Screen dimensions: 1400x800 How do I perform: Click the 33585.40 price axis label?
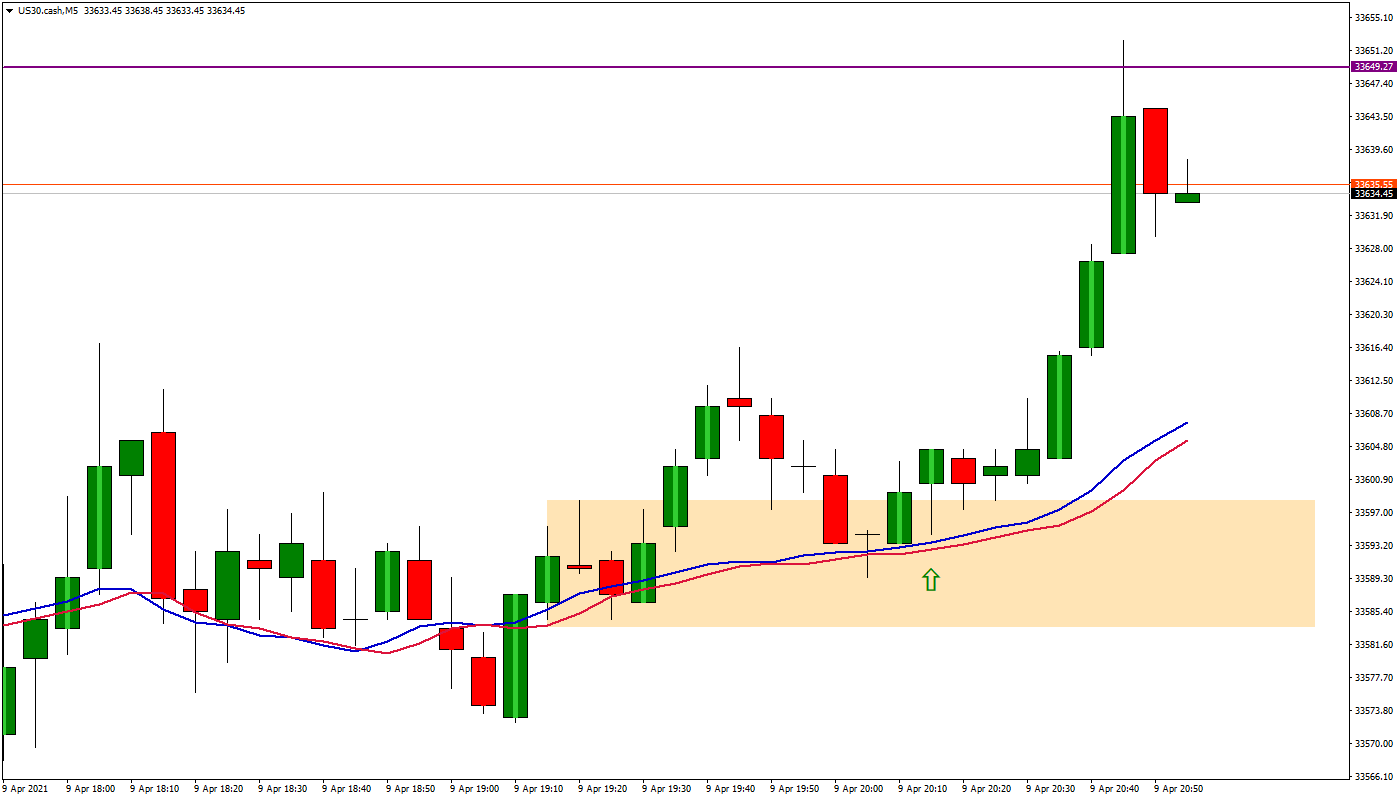tap(1374, 612)
